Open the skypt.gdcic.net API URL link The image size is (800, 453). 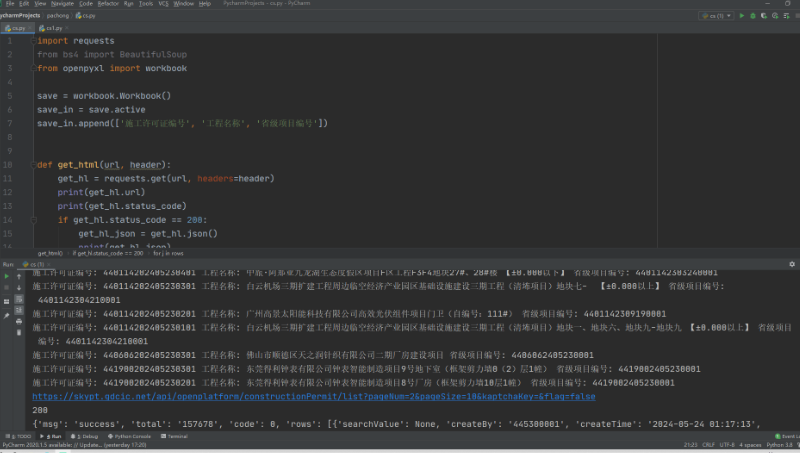[x=314, y=396]
